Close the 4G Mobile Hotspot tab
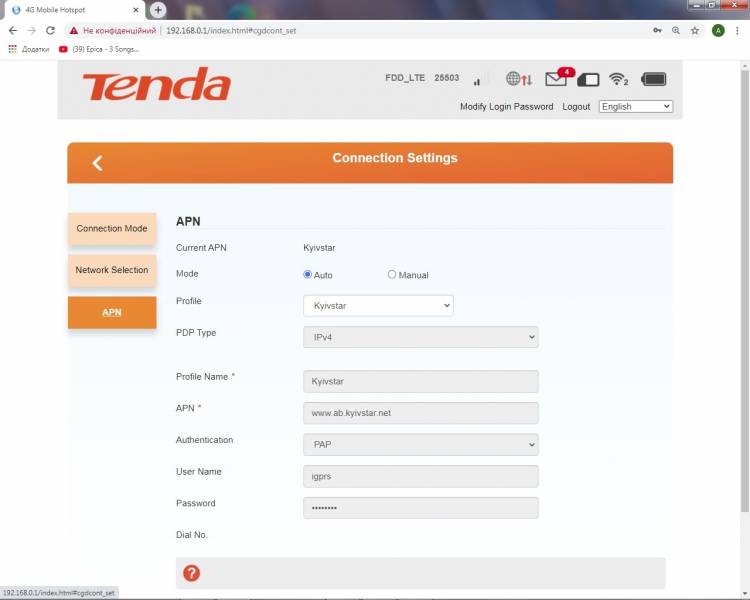The image size is (750, 600). pos(136,10)
